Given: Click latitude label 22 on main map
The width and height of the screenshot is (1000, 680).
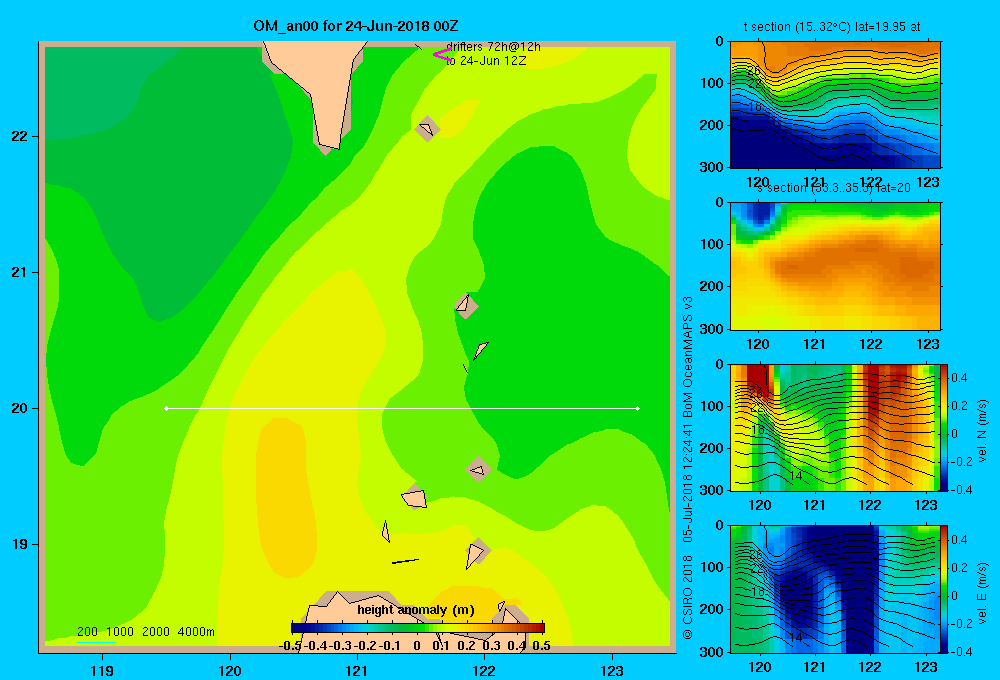Looking at the screenshot, I should (x=20, y=136).
